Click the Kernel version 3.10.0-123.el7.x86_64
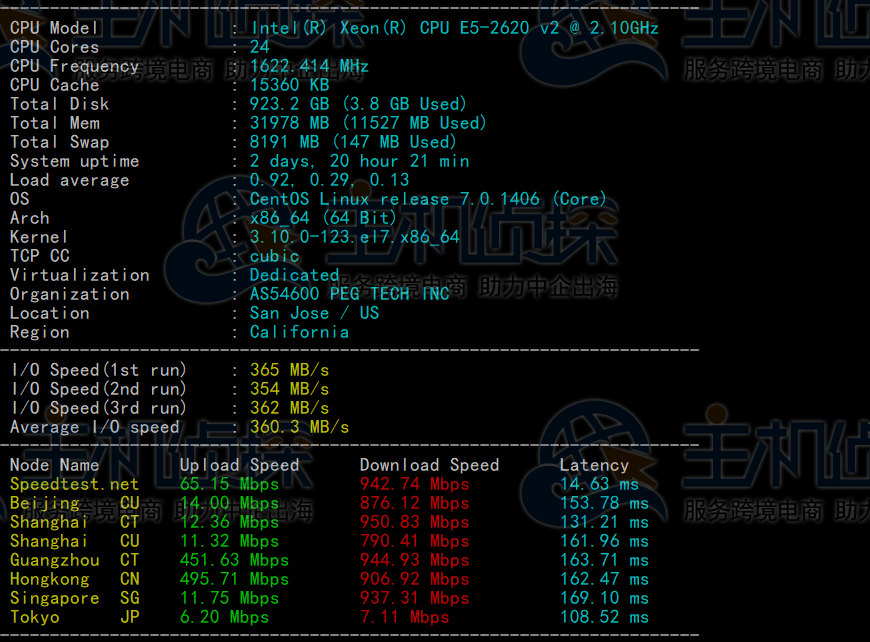The height and width of the screenshot is (642, 870). (x=354, y=237)
